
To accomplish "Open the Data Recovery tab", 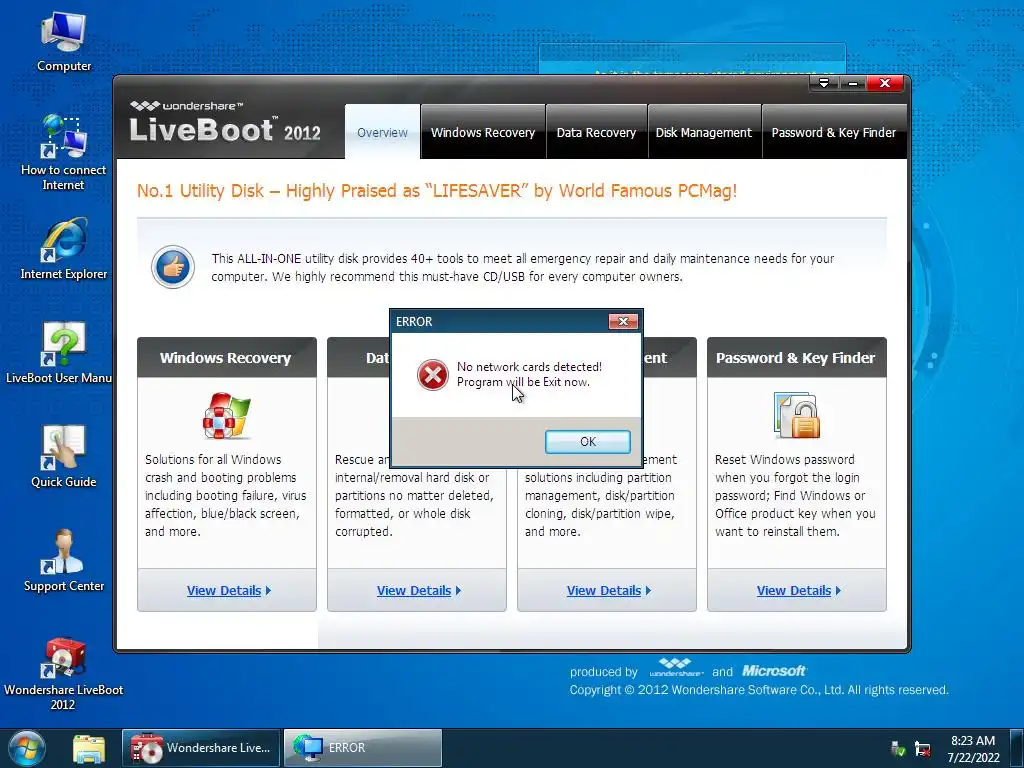I will tap(596, 132).
